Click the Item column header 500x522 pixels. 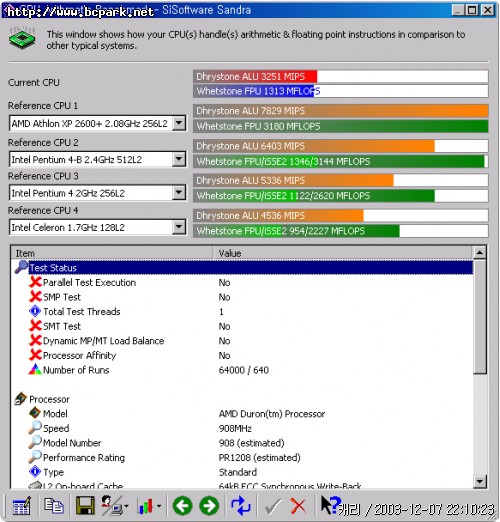tap(113, 253)
